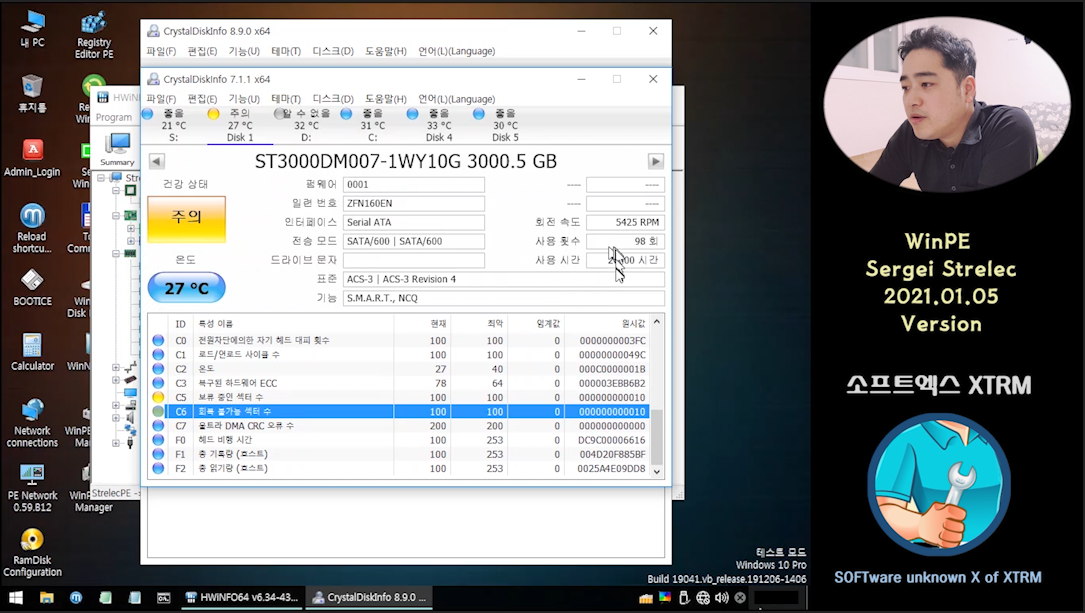
Task: Click the yellow 주의 health status button
Action: click(186, 219)
